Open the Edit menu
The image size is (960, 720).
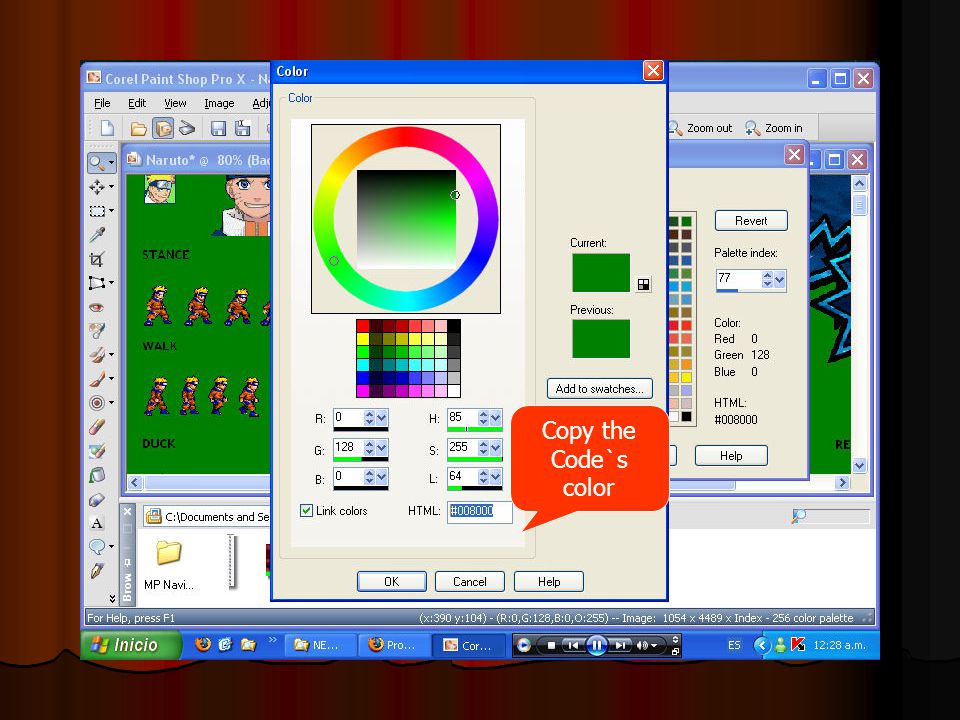tap(137, 103)
